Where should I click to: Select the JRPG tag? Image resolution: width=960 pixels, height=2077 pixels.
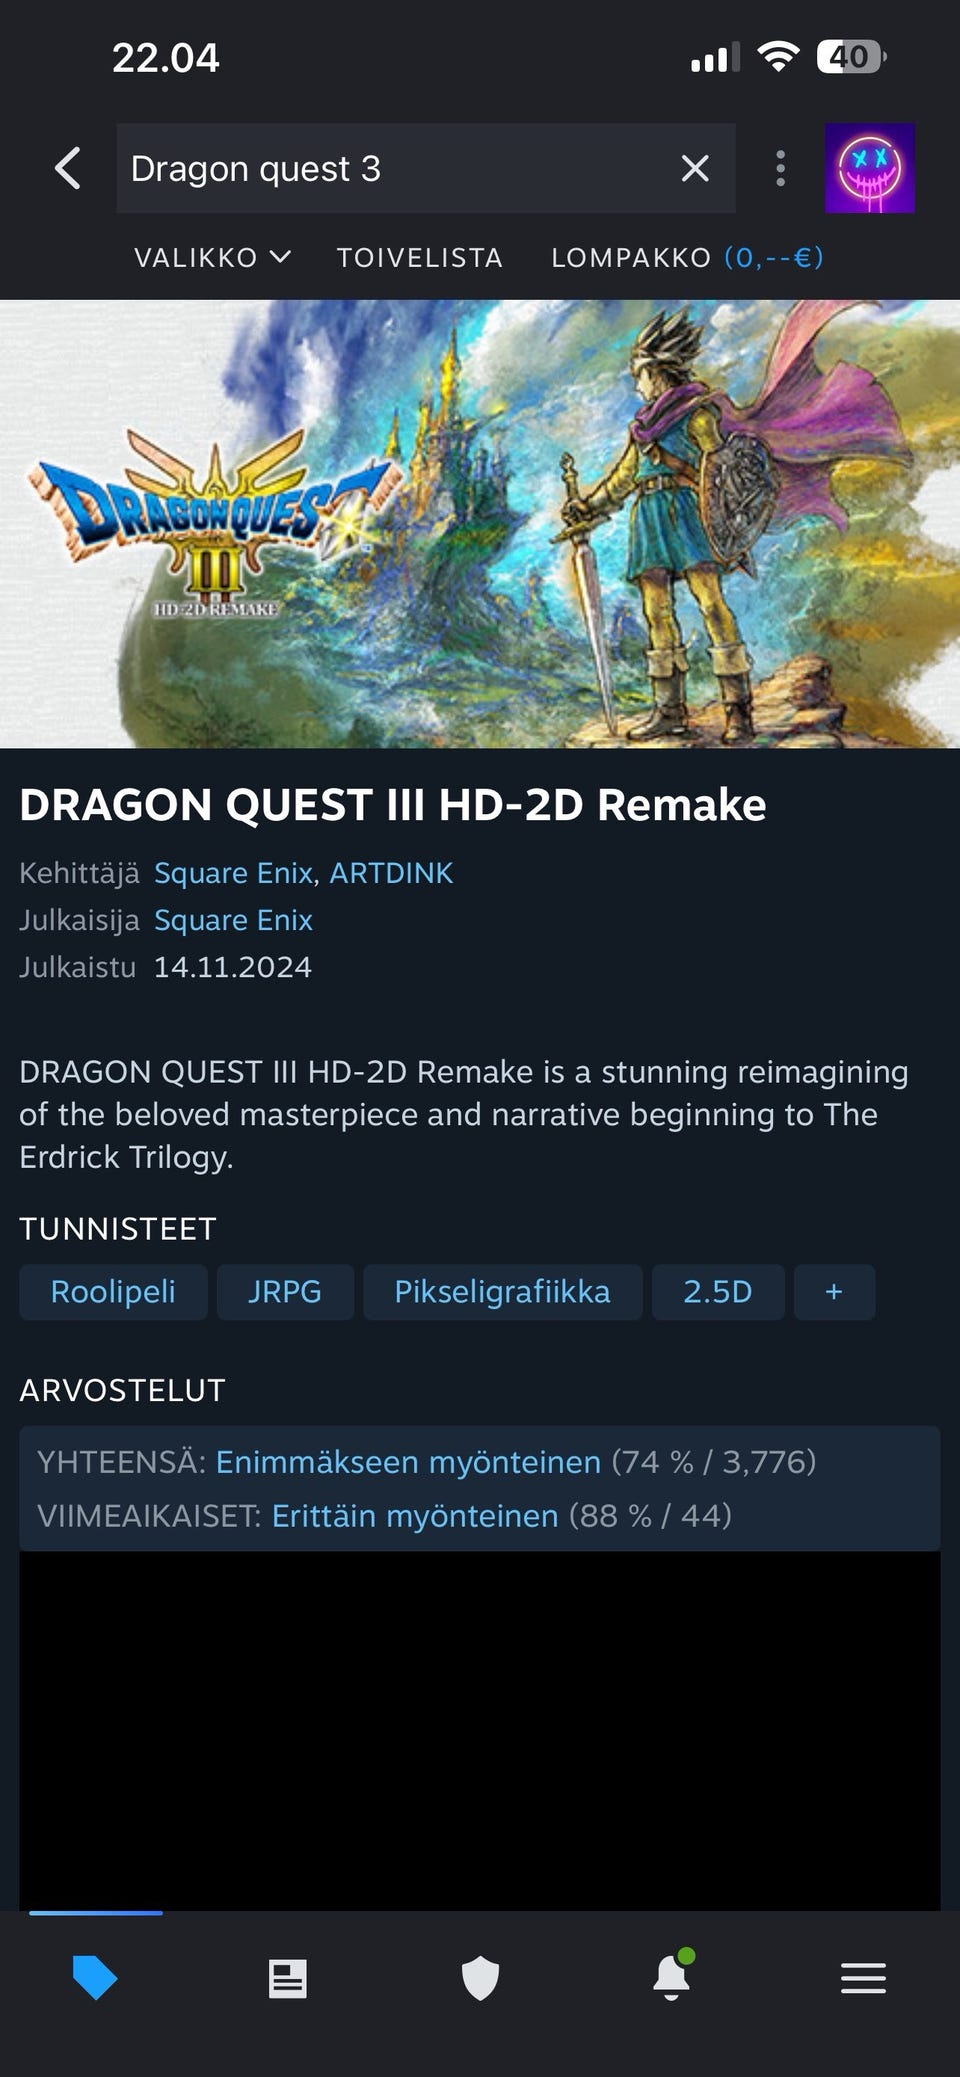pos(285,1292)
